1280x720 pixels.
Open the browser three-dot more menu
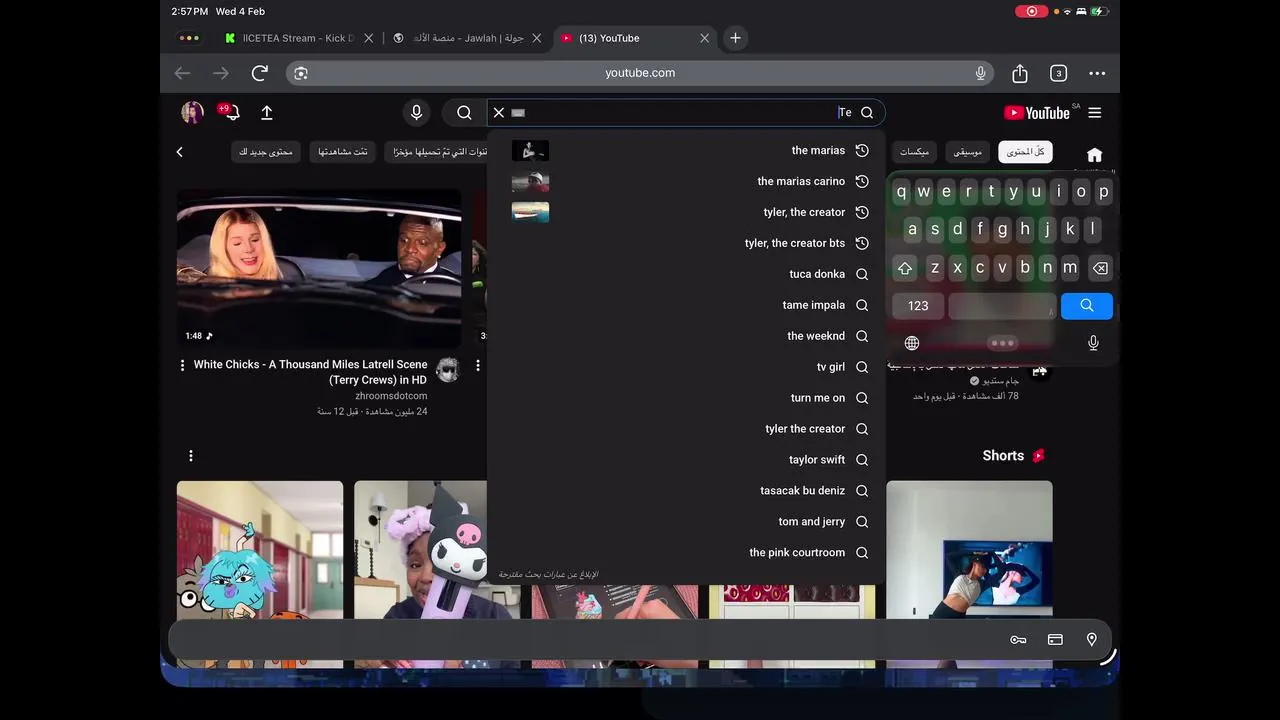[x=1097, y=73]
